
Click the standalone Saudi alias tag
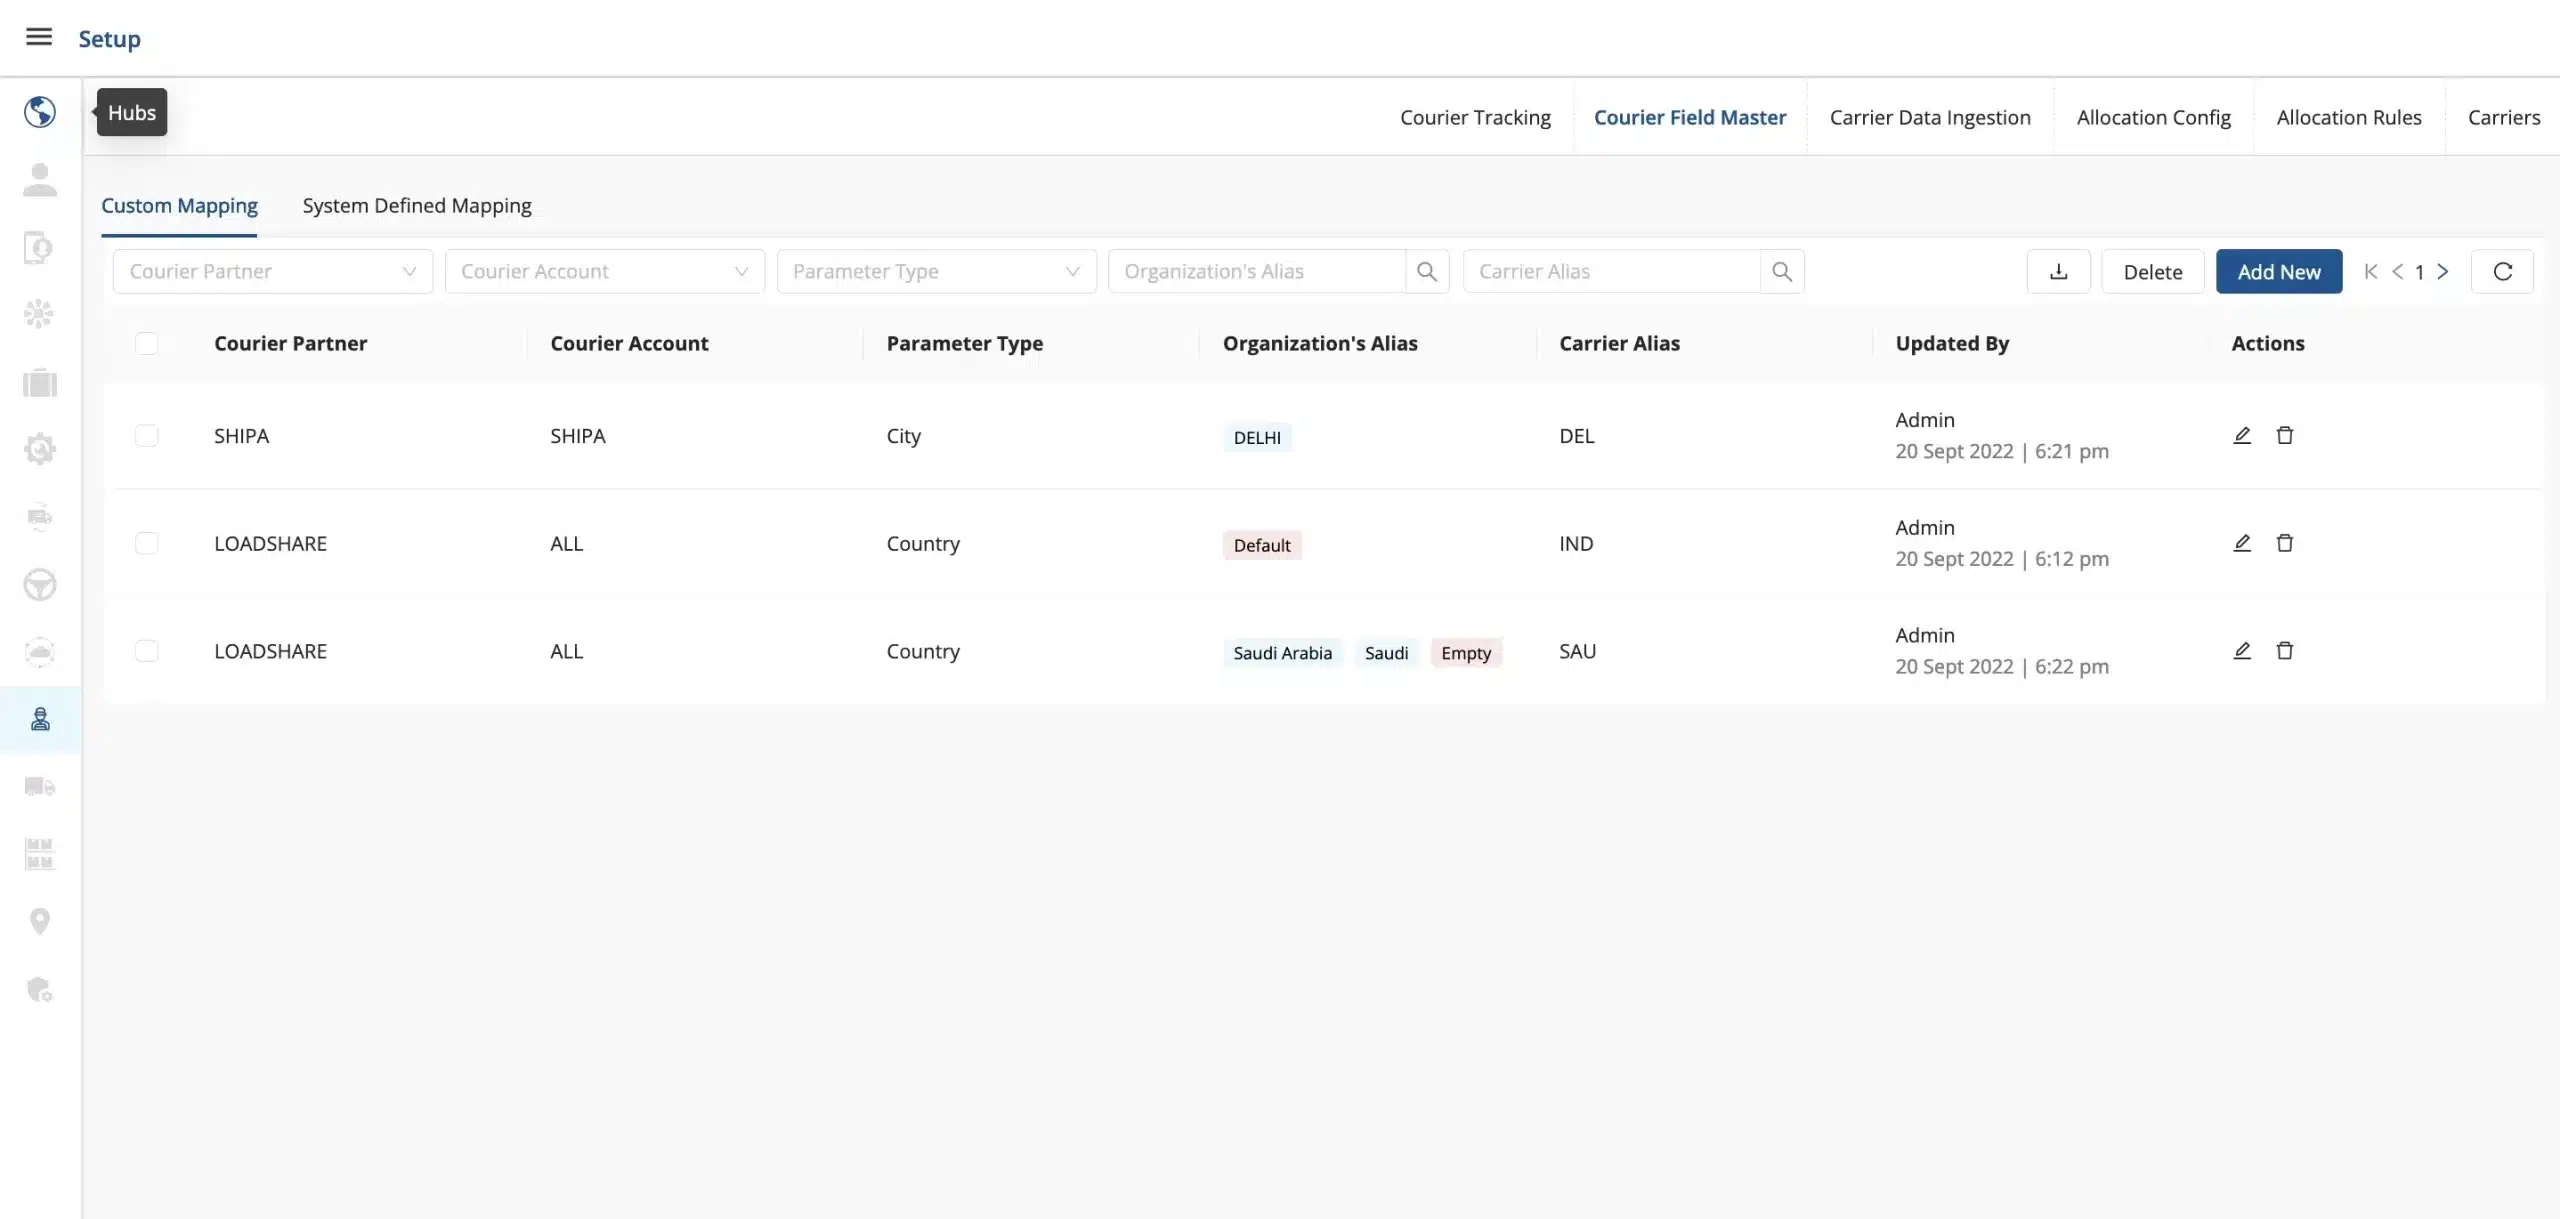(1386, 653)
